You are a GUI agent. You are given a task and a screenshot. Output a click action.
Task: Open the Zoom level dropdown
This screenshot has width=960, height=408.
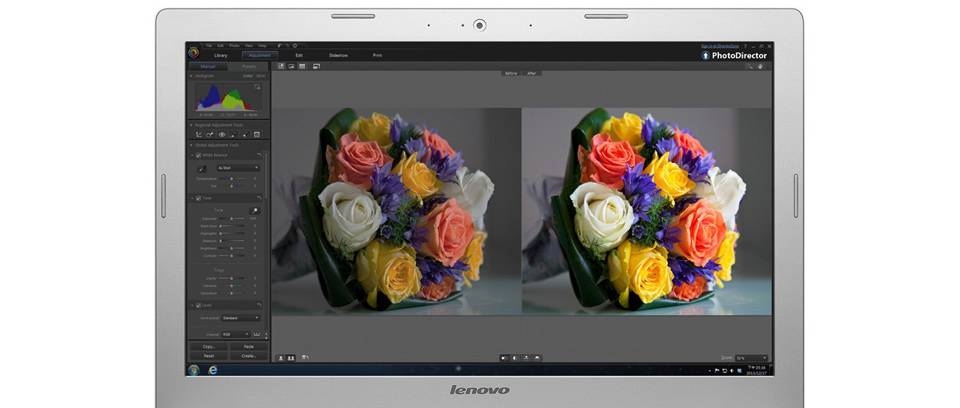752,357
